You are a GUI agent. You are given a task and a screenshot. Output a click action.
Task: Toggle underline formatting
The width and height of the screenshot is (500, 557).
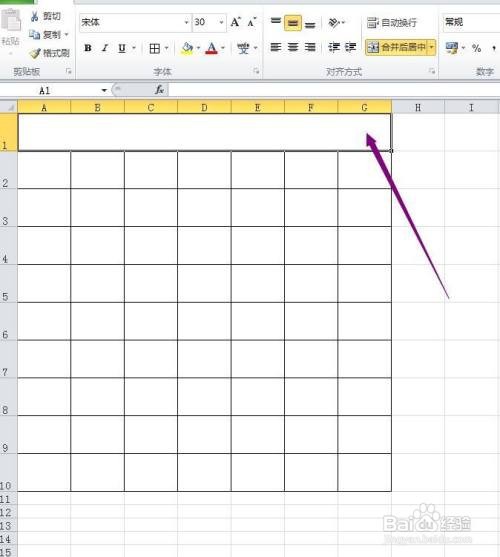(122, 48)
